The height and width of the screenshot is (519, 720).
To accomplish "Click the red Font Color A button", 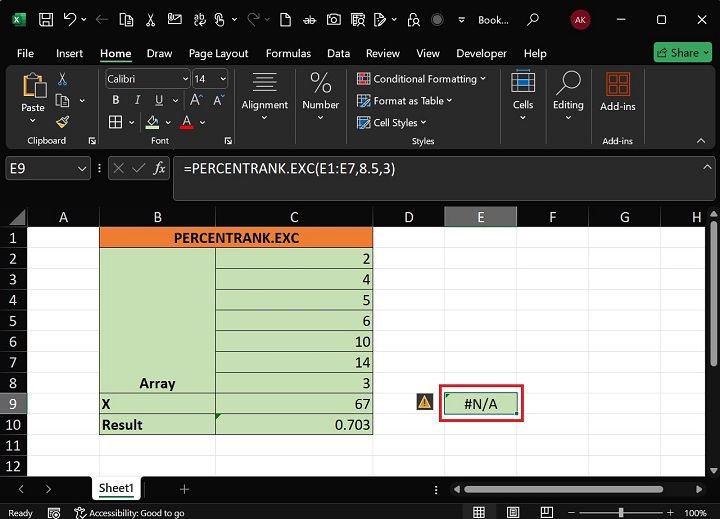I will click(186, 122).
